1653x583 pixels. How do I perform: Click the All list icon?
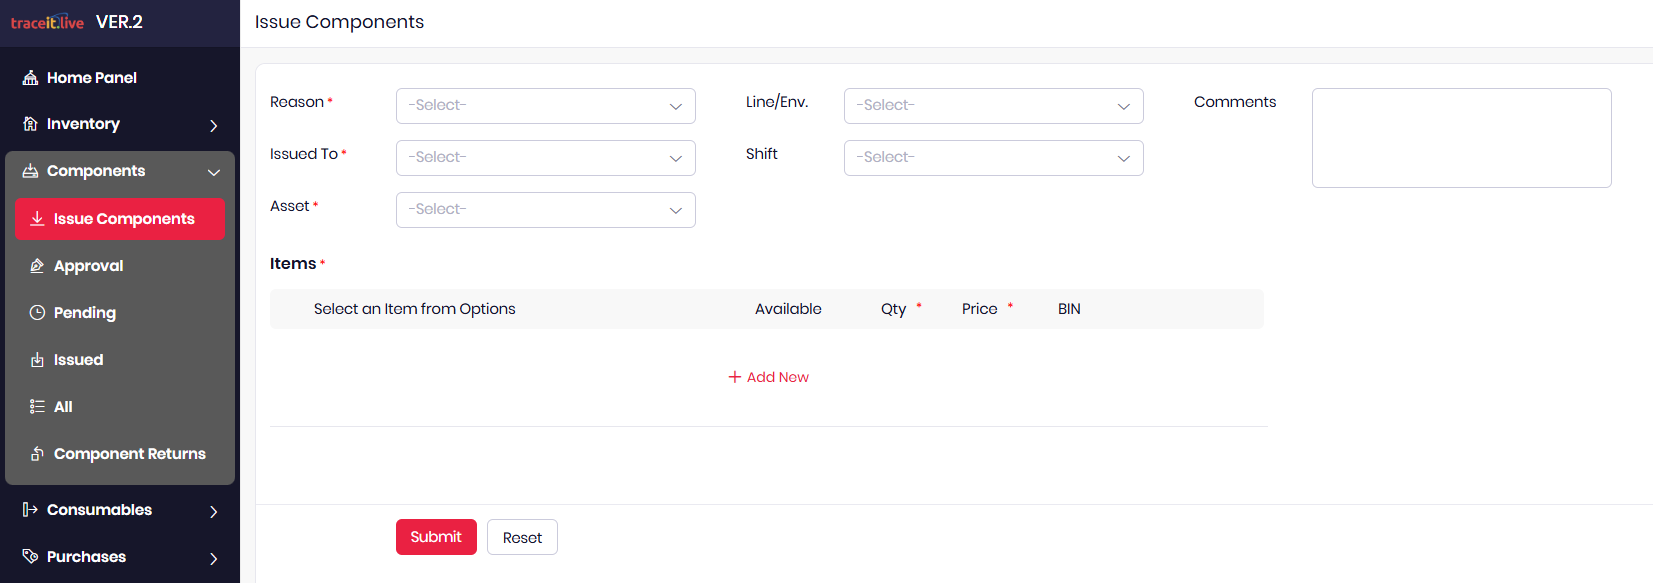(x=37, y=407)
